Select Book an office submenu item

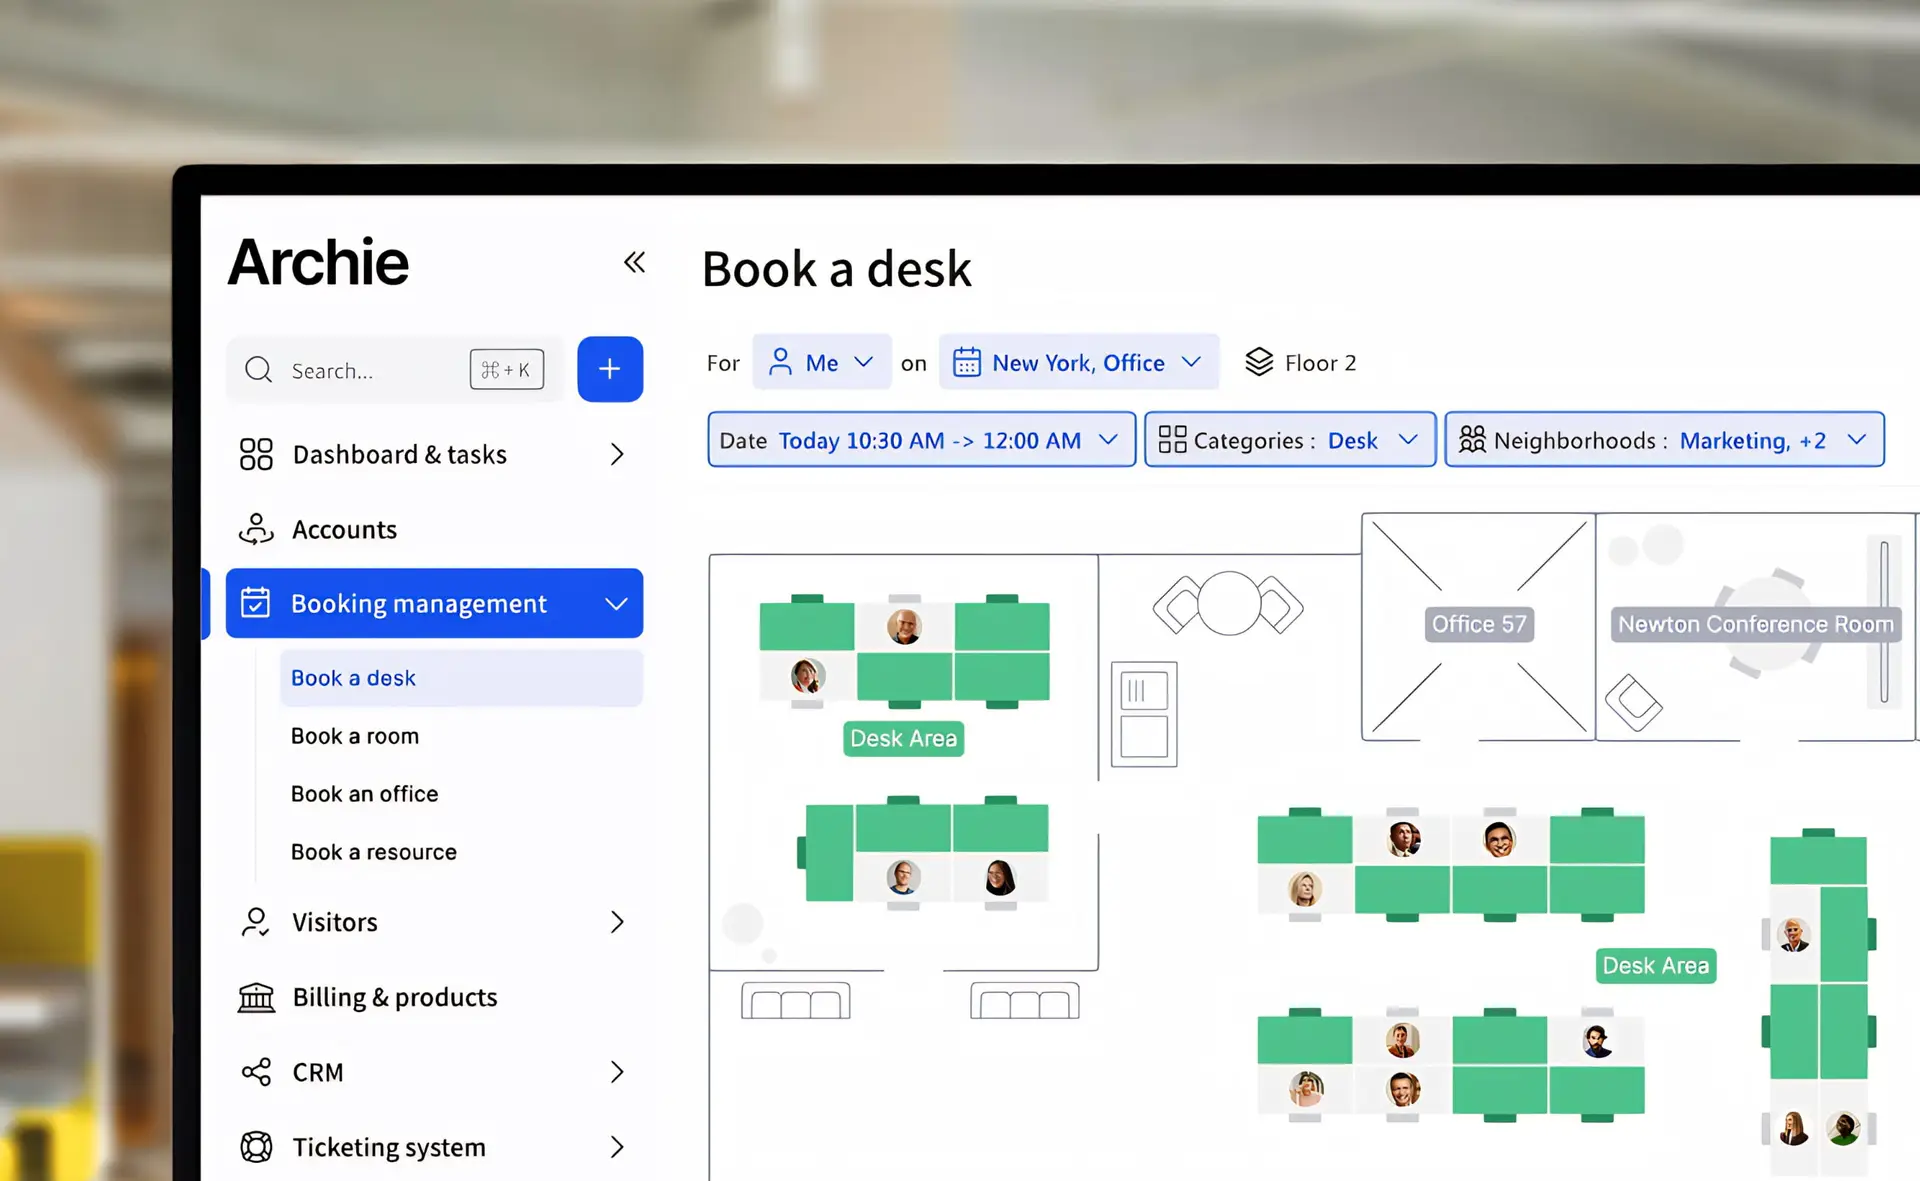coord(365,794)
